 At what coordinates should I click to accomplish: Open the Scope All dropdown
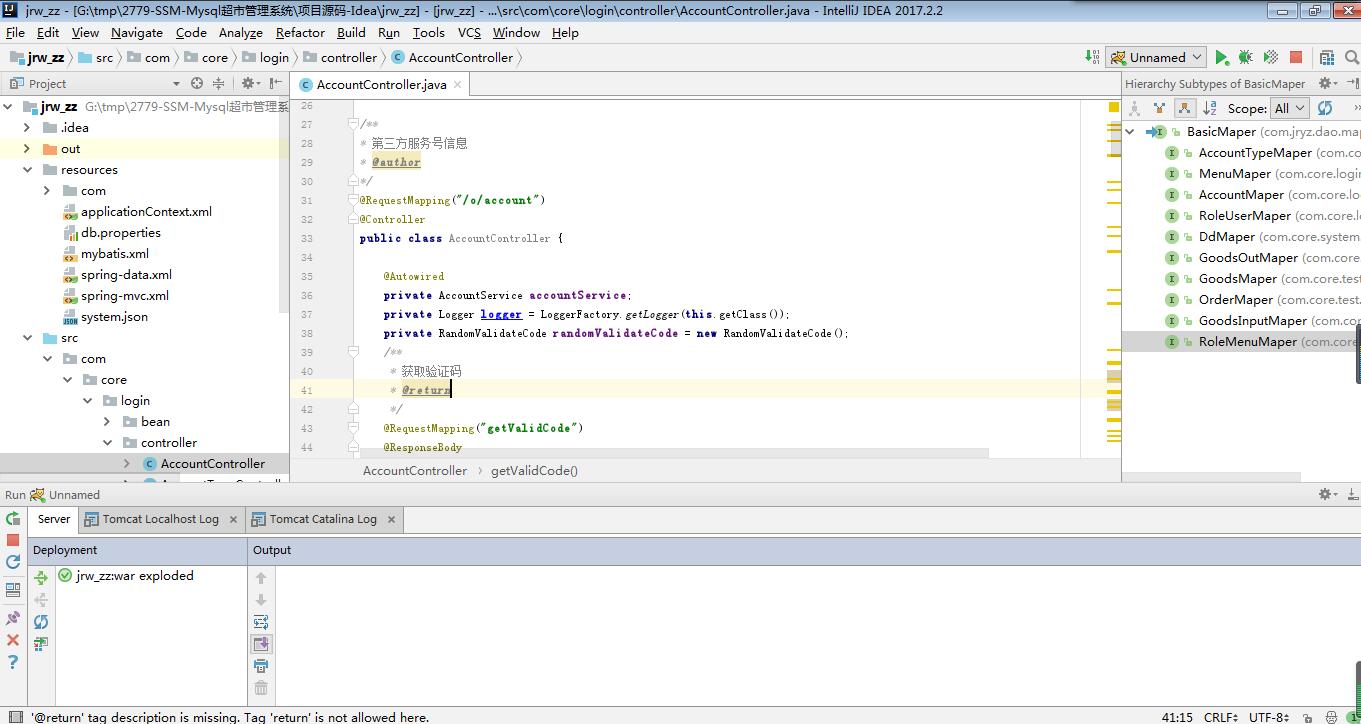[1290, 108]
